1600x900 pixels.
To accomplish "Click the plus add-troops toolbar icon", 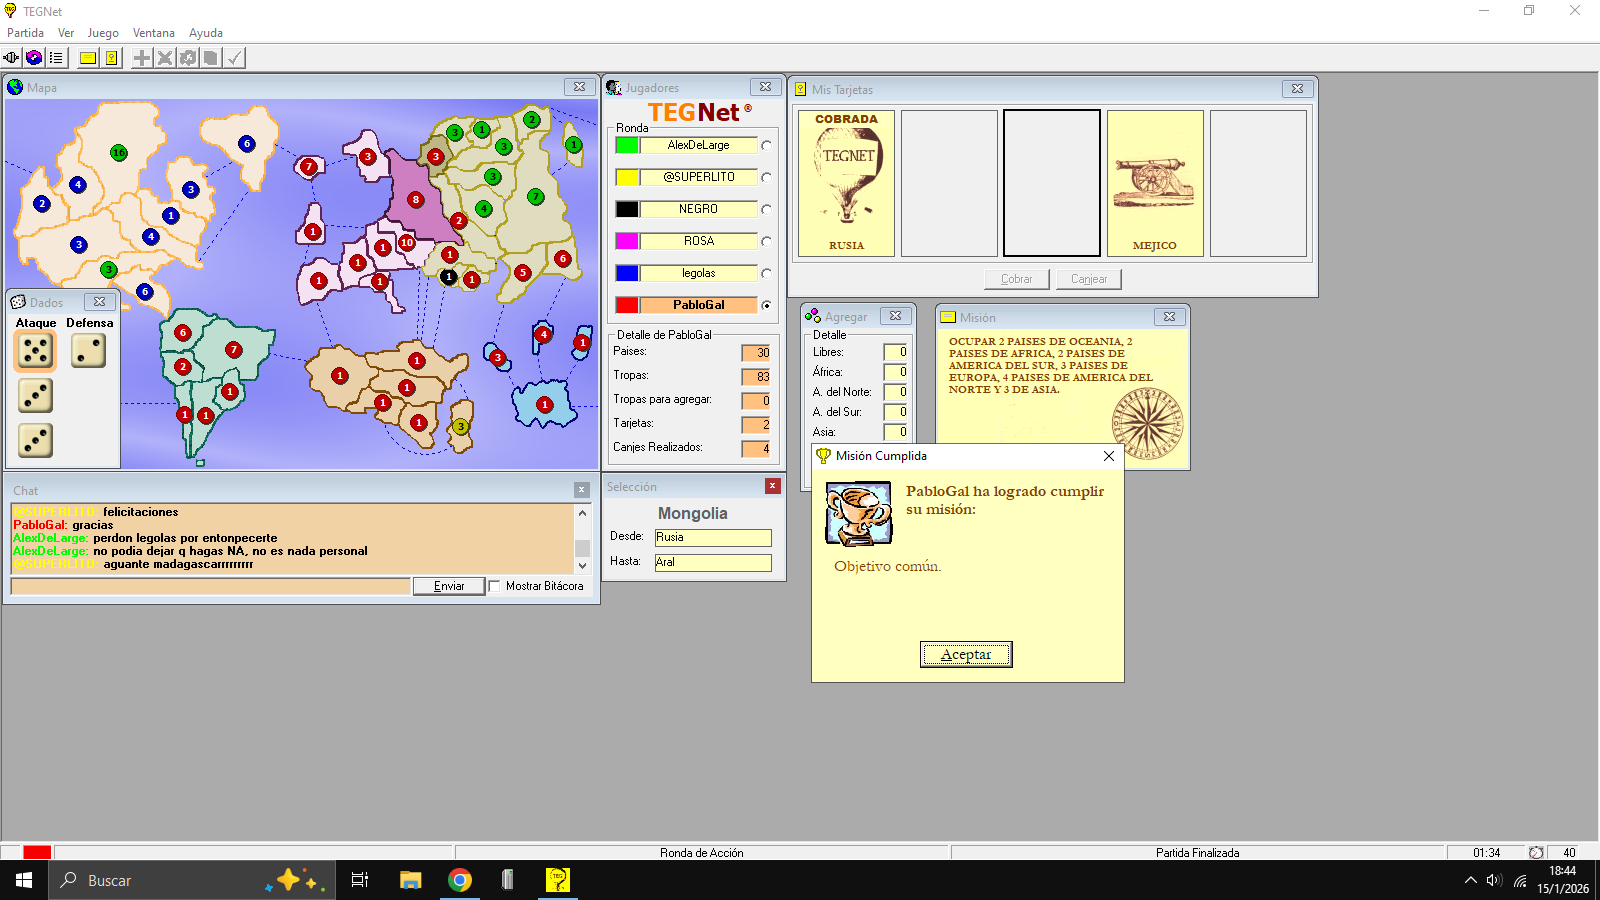I will pos(142,58).
